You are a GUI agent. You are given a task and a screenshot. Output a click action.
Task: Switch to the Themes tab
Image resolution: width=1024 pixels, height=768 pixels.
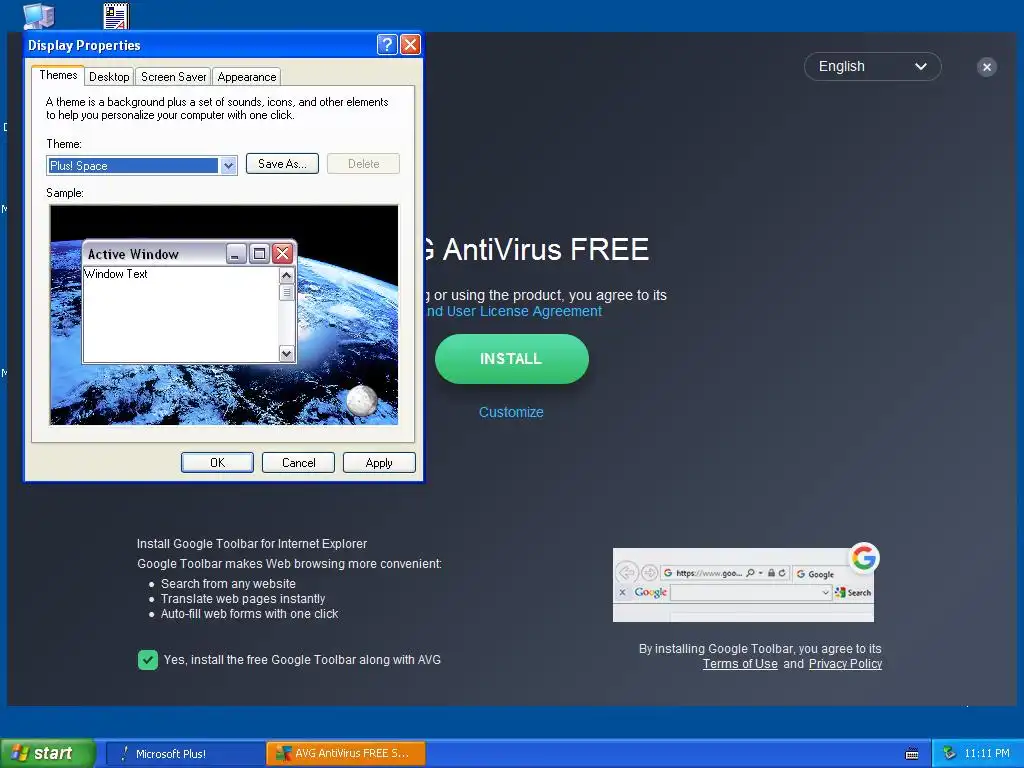[x=58, y=75]
